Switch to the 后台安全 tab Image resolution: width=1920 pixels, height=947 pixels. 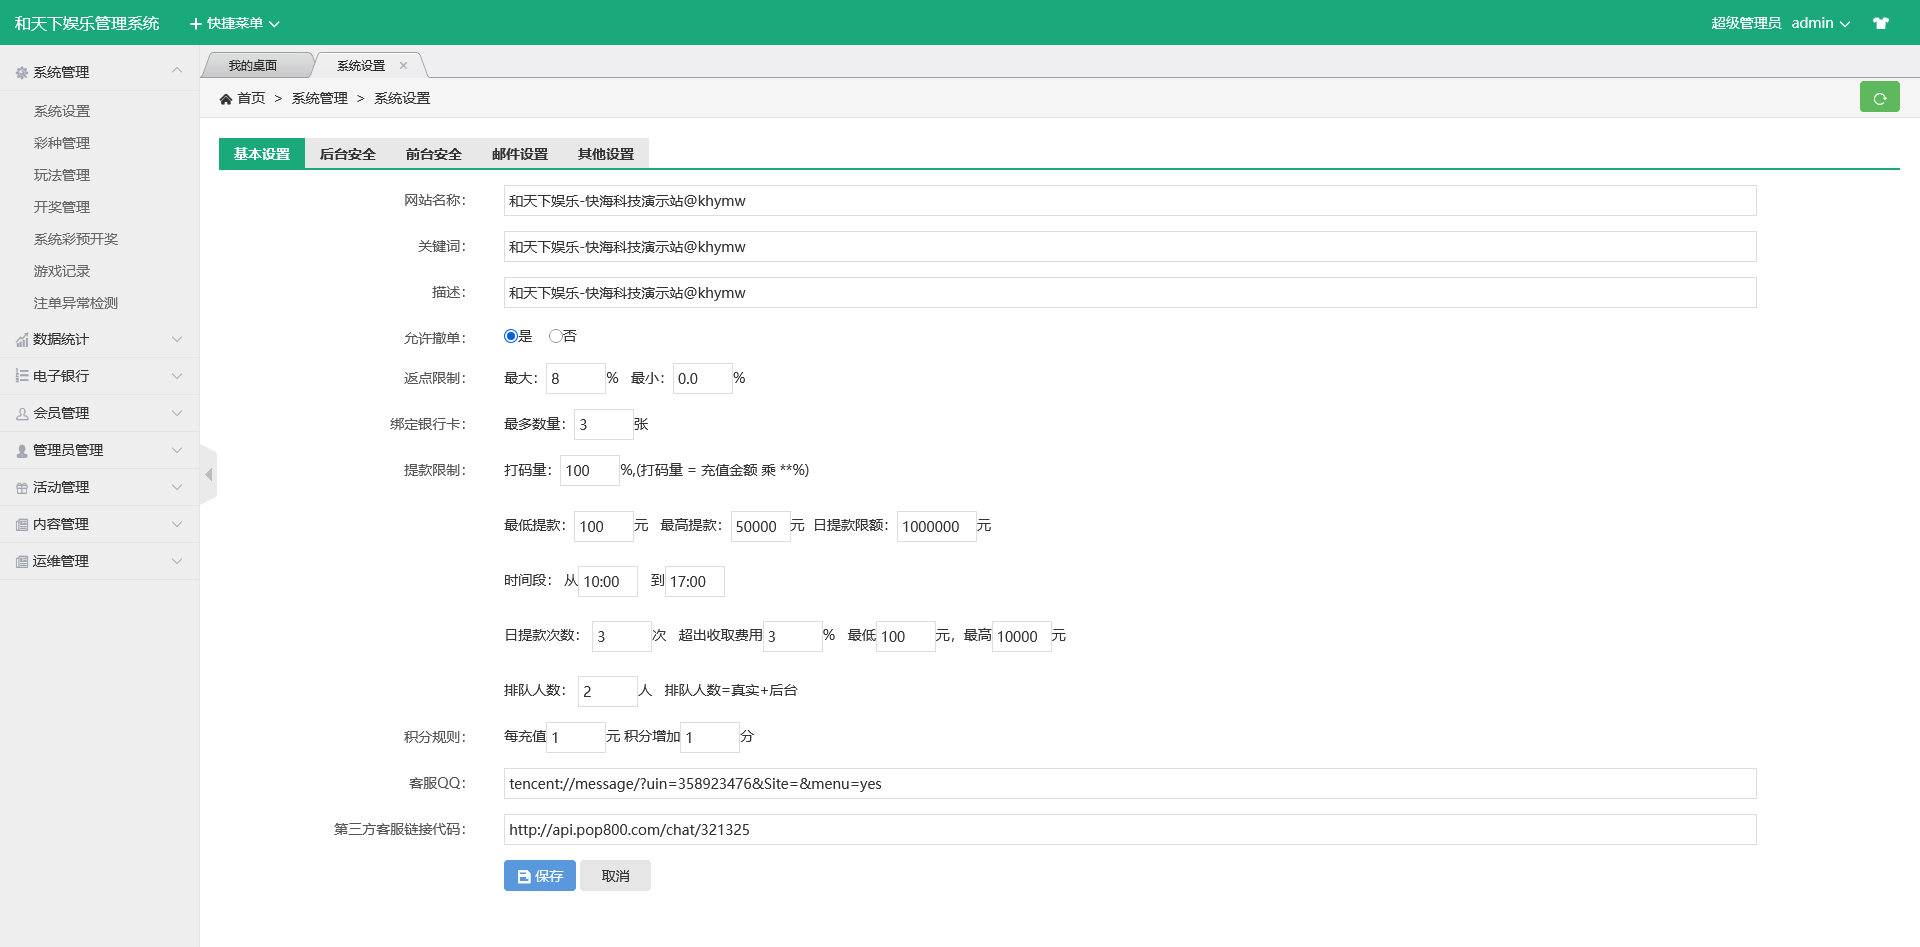347,154
